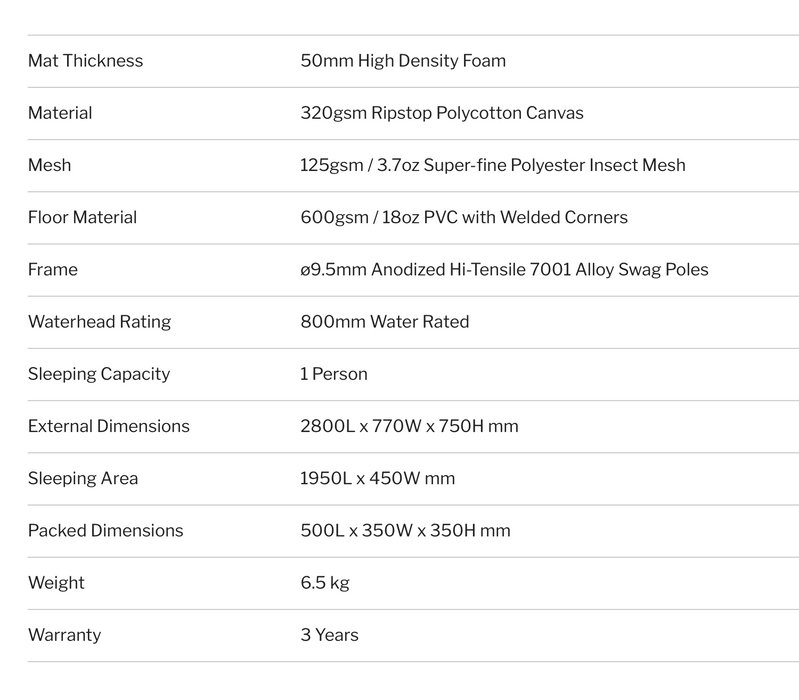Select the Packed Dimensions value 500L x 350W

tap(405, 531)
